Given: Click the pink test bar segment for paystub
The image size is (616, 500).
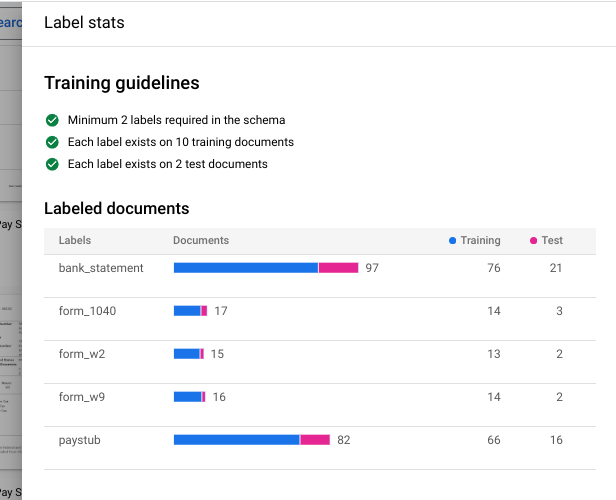Looking at the screenshot, I should click(315, 440).
